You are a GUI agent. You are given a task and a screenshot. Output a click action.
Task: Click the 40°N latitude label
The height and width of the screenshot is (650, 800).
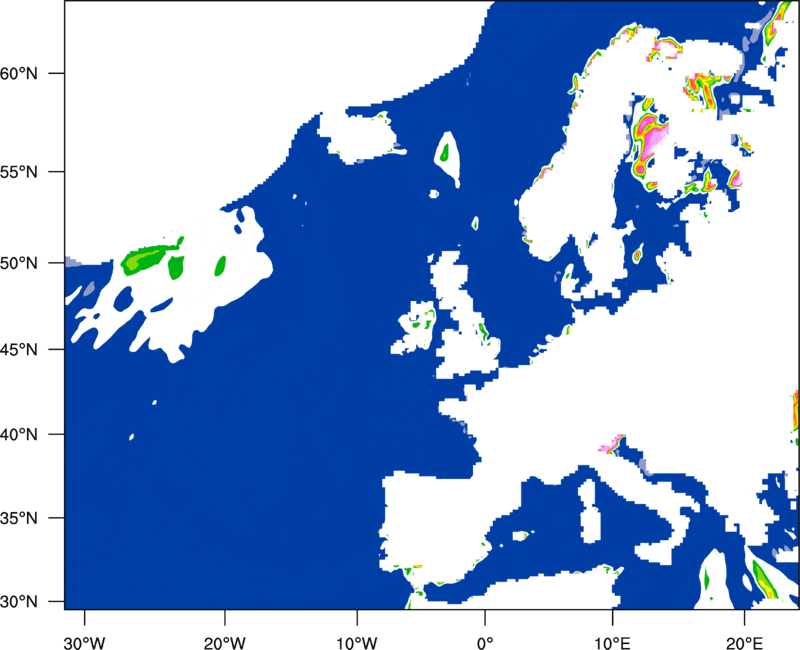click(19, 435)
